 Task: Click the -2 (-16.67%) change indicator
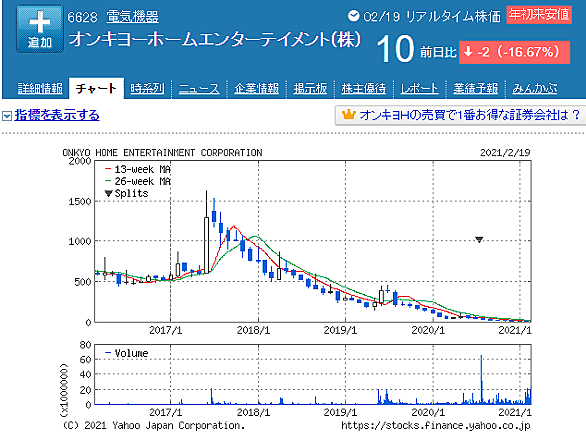pyautogui.click(x=515, y=52)
